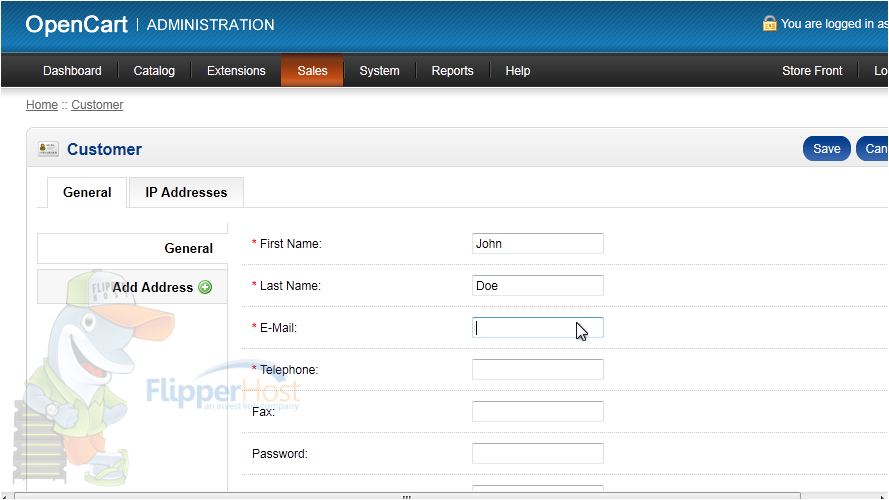This screenshot has height=500, width=889.
Task: Click the ADMINISTRATION header text
Action: coord(210,25)
